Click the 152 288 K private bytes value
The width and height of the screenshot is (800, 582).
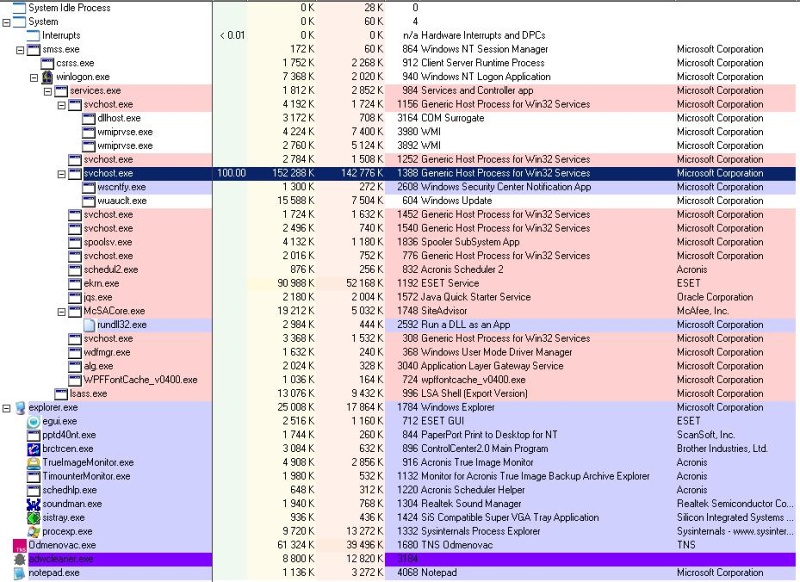point(293,173)
